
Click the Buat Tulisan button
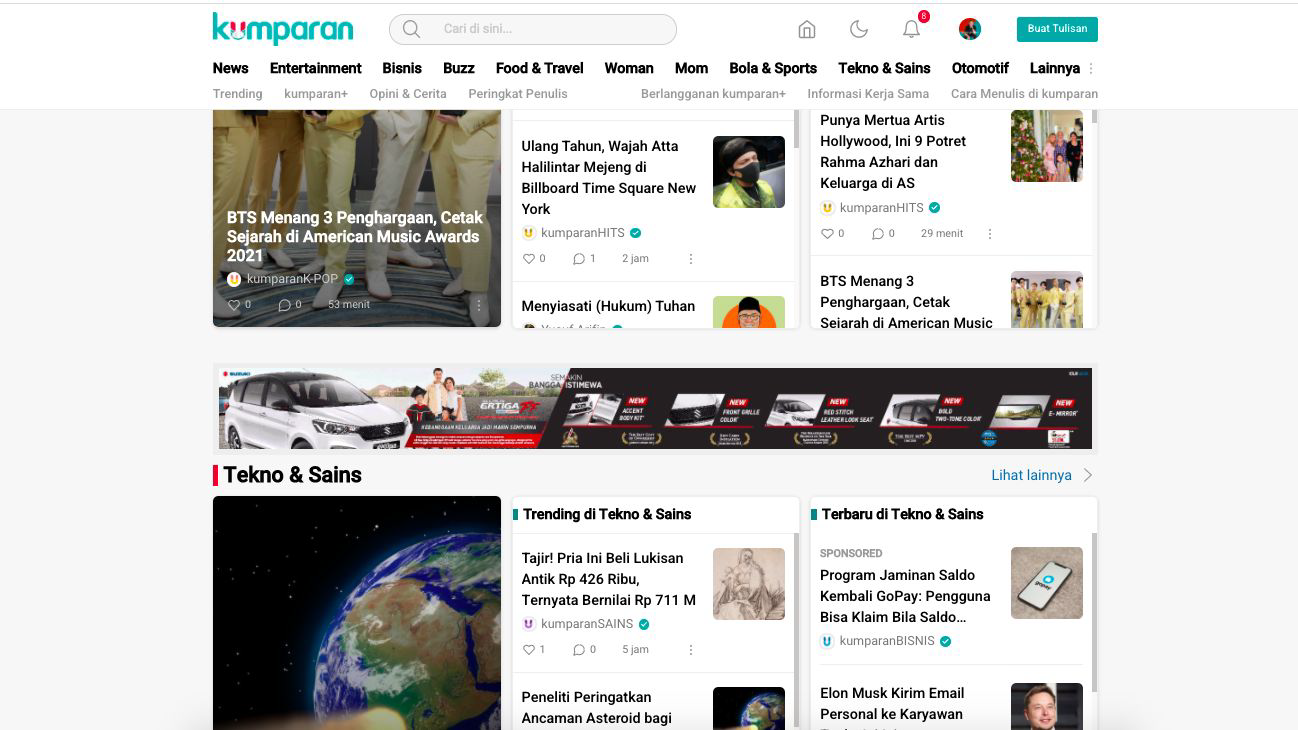click(x=1057, y=29)
